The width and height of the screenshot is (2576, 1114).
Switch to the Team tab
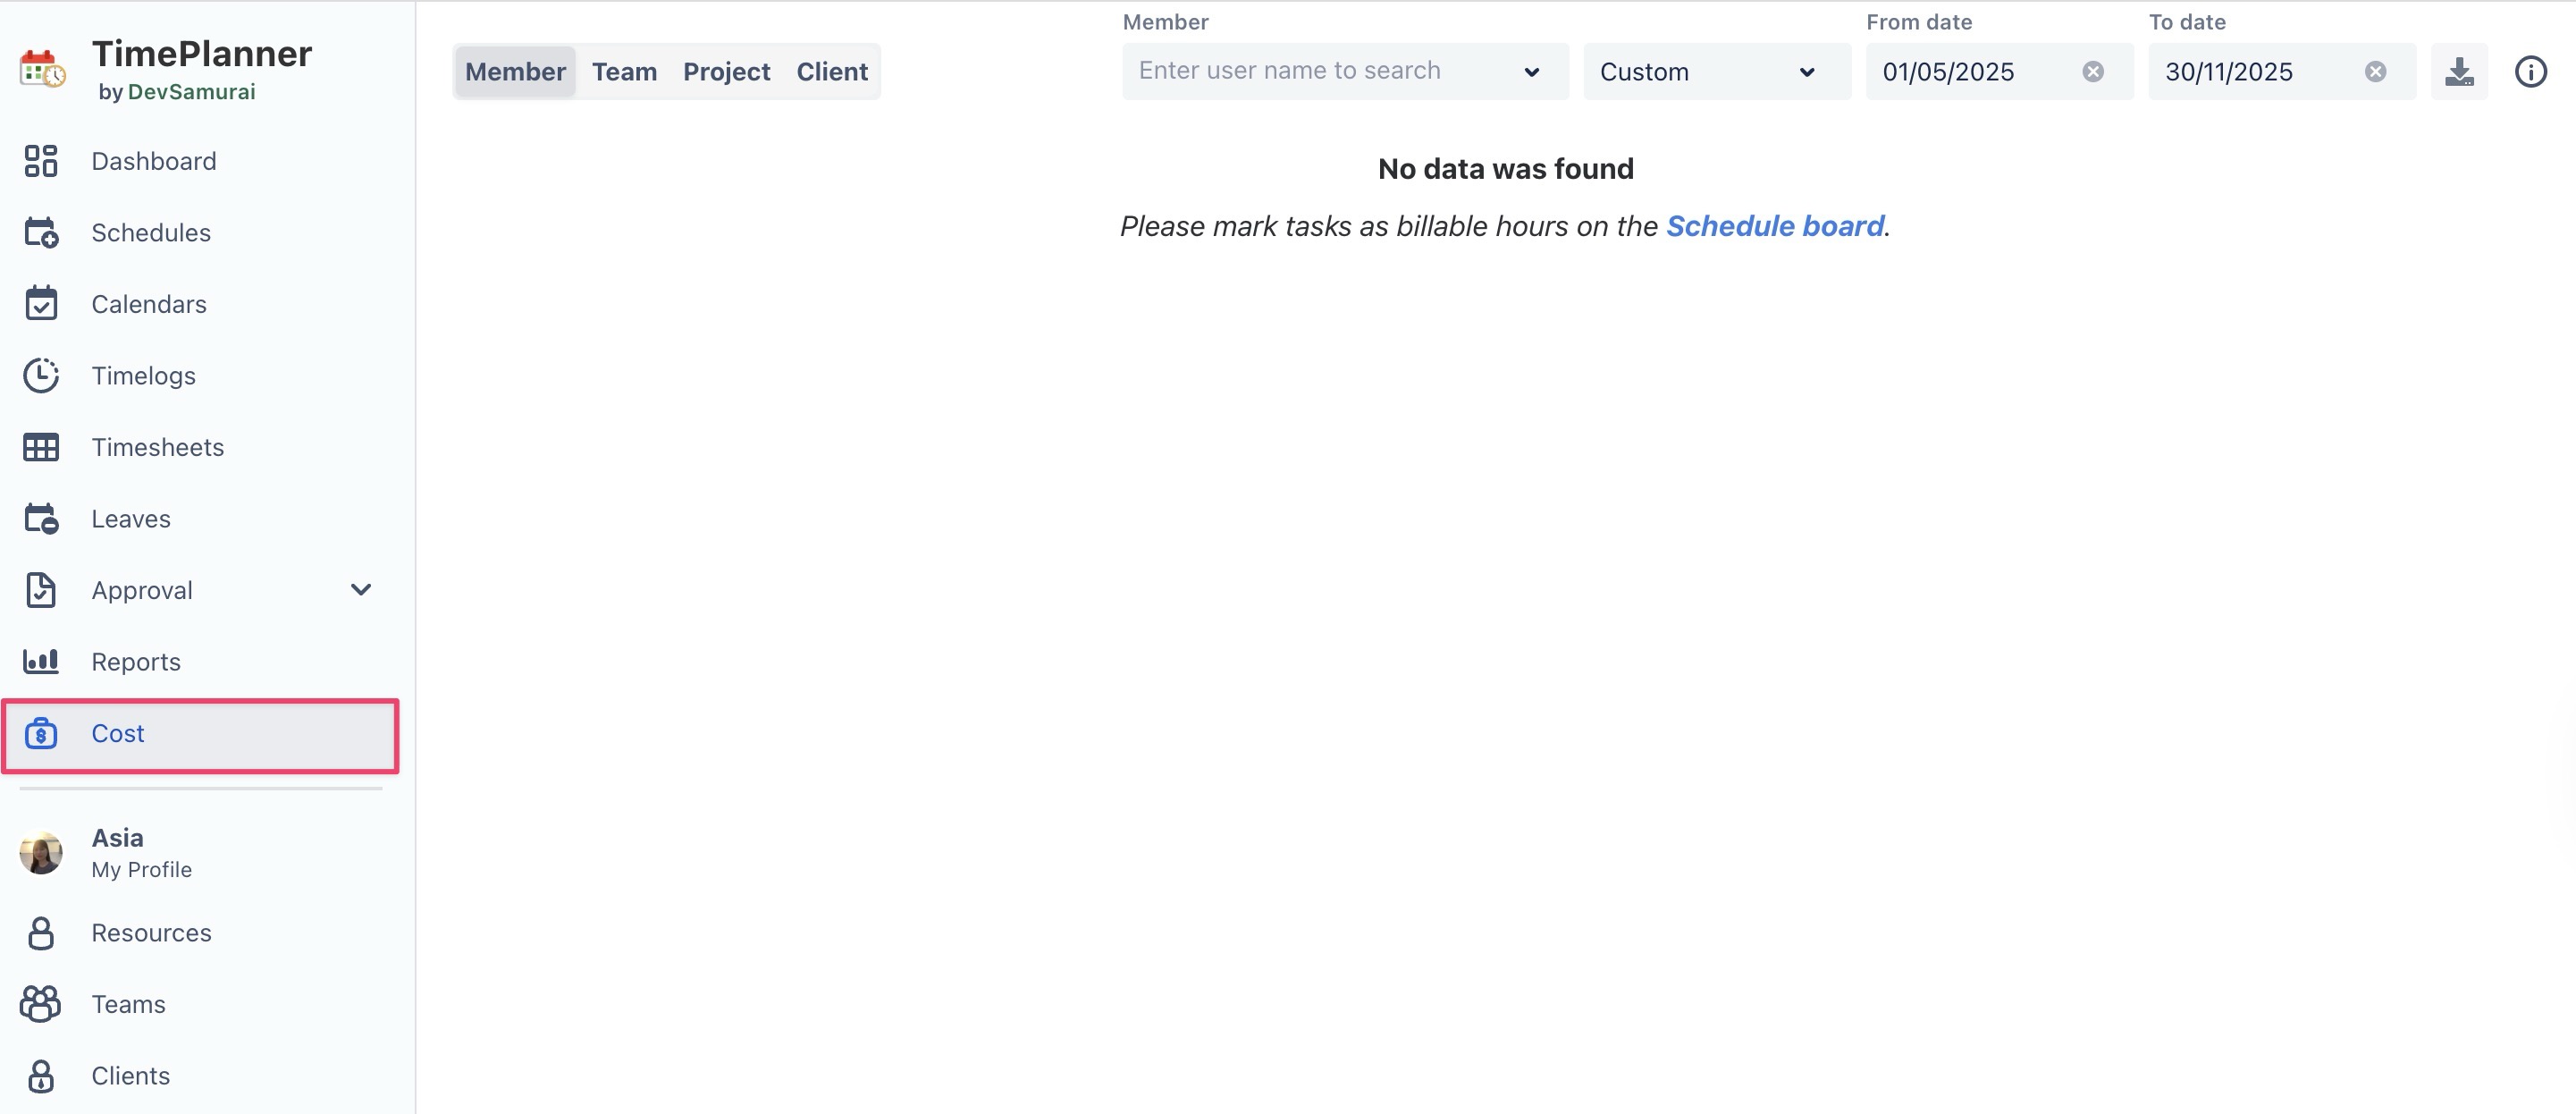[624, 72]
